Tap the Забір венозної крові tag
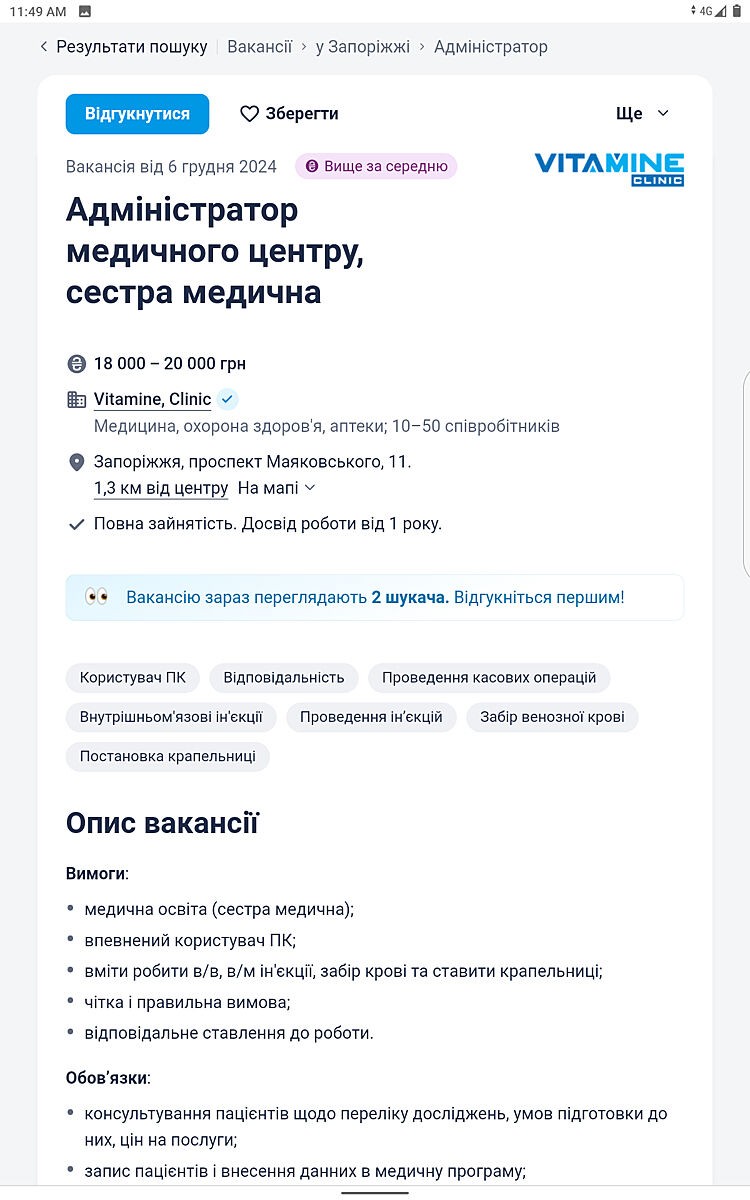750x1200 pixels. (x=552, y=717)
